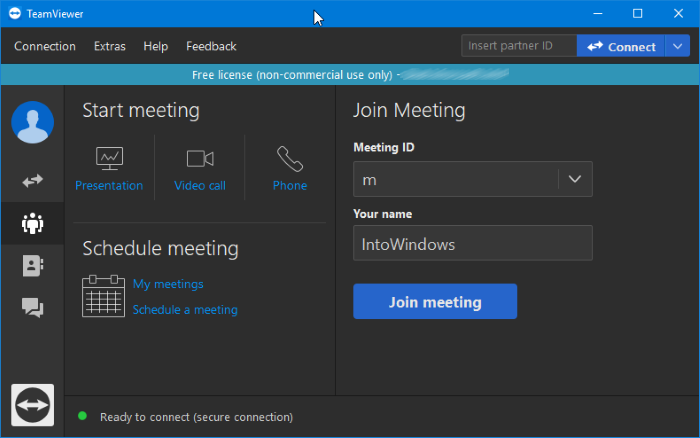
Task: Open the Help menu
Action: [155, 46]
